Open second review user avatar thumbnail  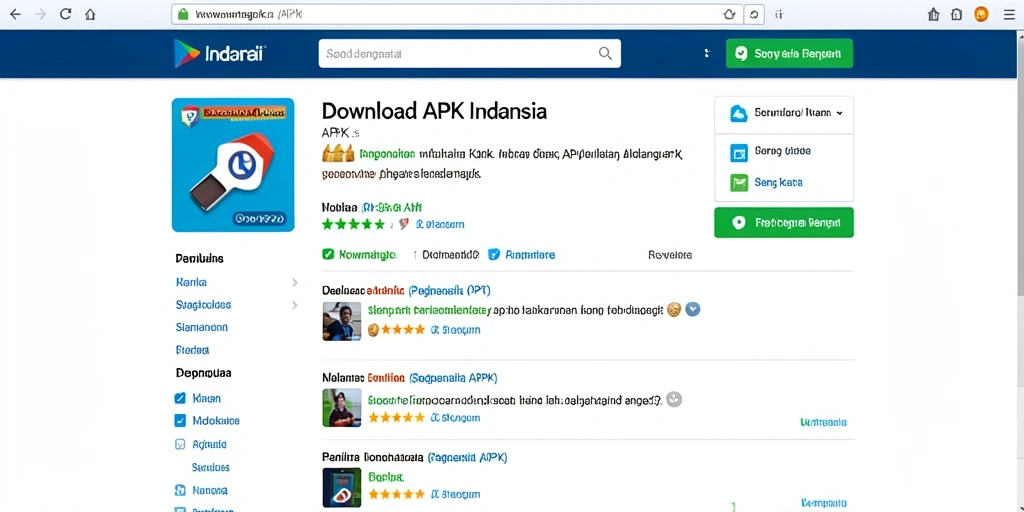(x=342, y=408)
